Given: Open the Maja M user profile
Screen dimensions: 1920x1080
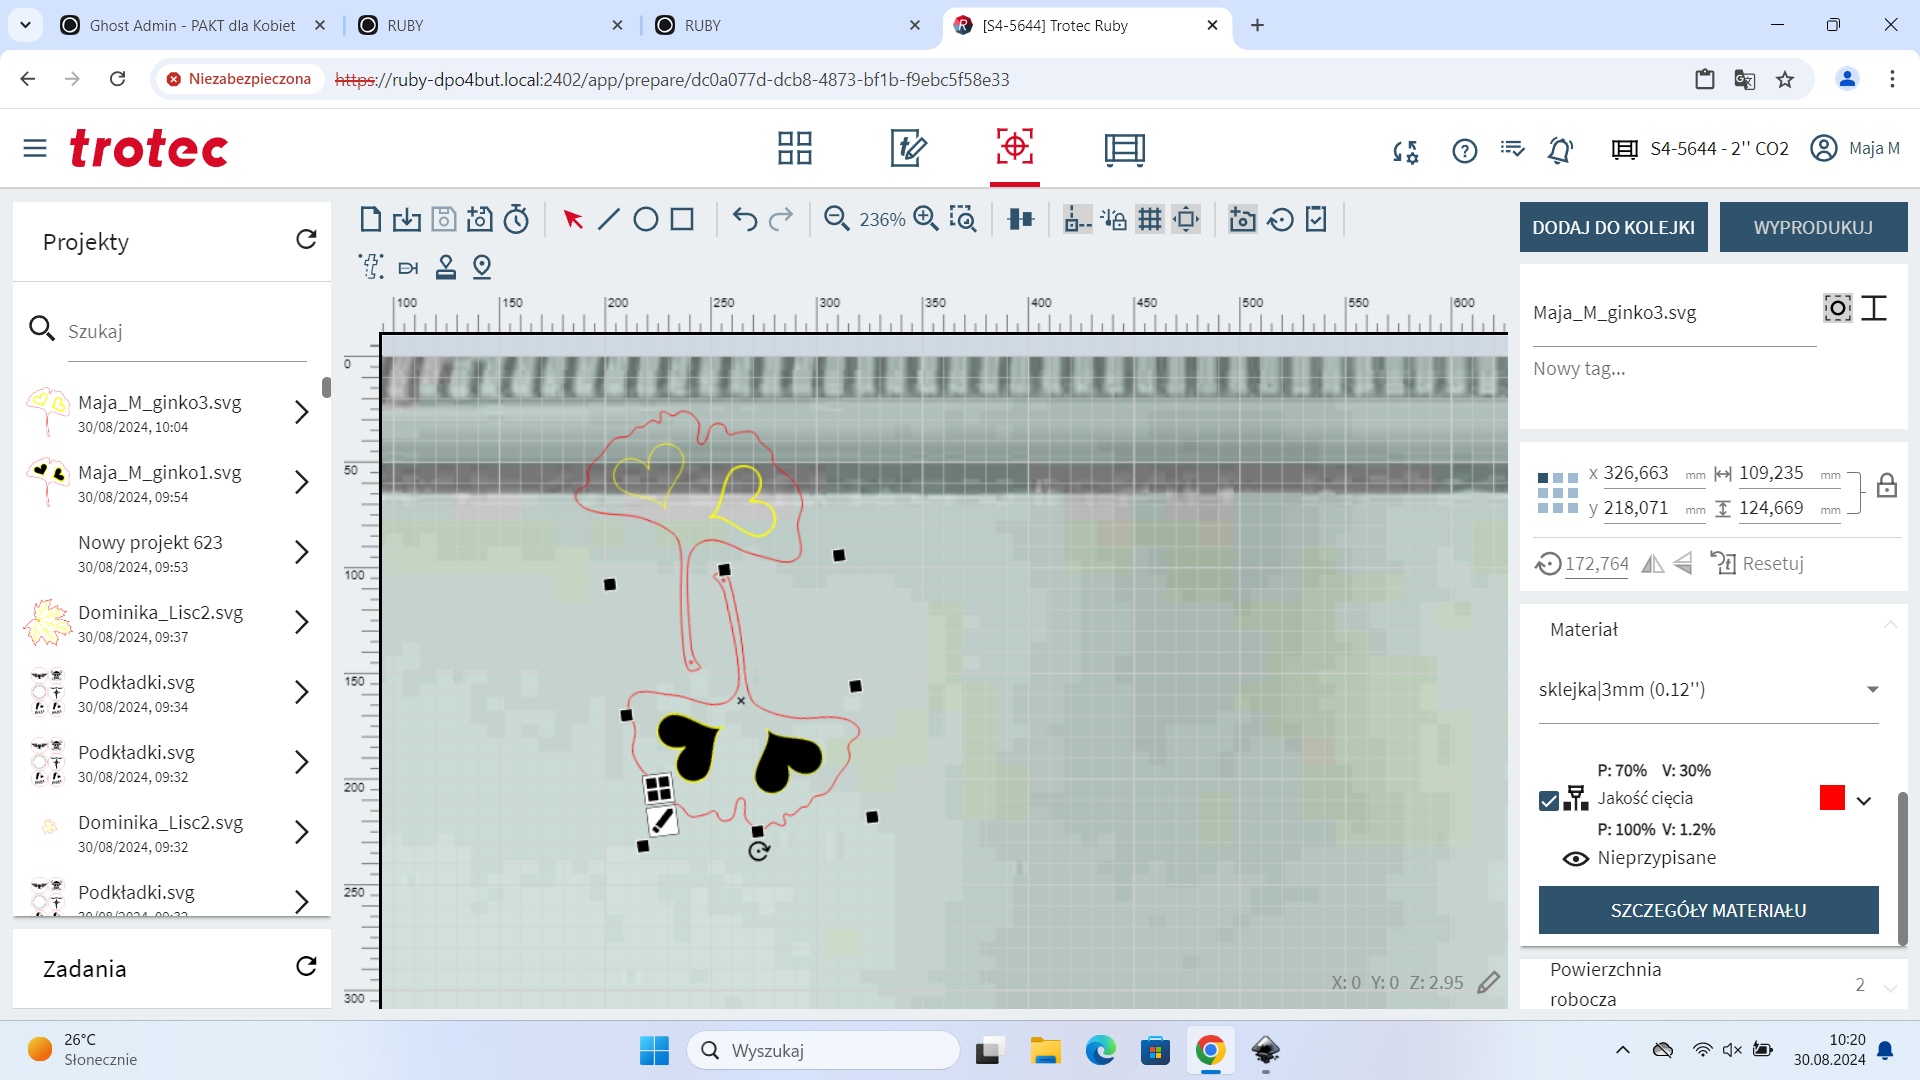Looking at the screenshot, I should coord(1855,148).
